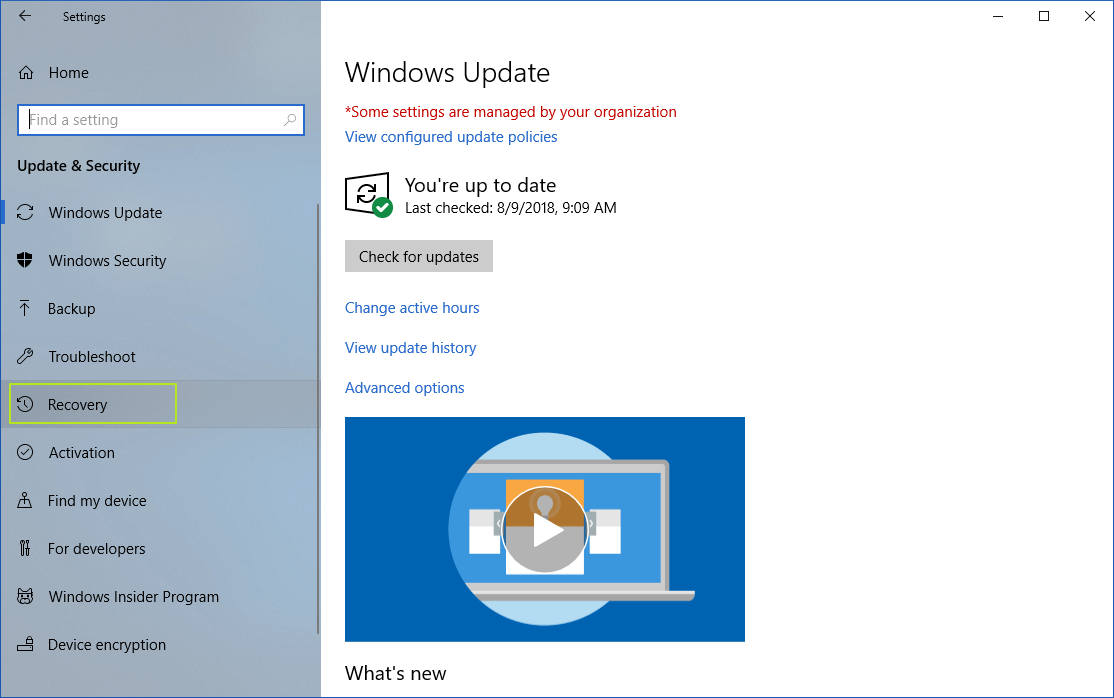
Task: Open Advanced options
Action: pyautogui.click(x=404, y=387)
